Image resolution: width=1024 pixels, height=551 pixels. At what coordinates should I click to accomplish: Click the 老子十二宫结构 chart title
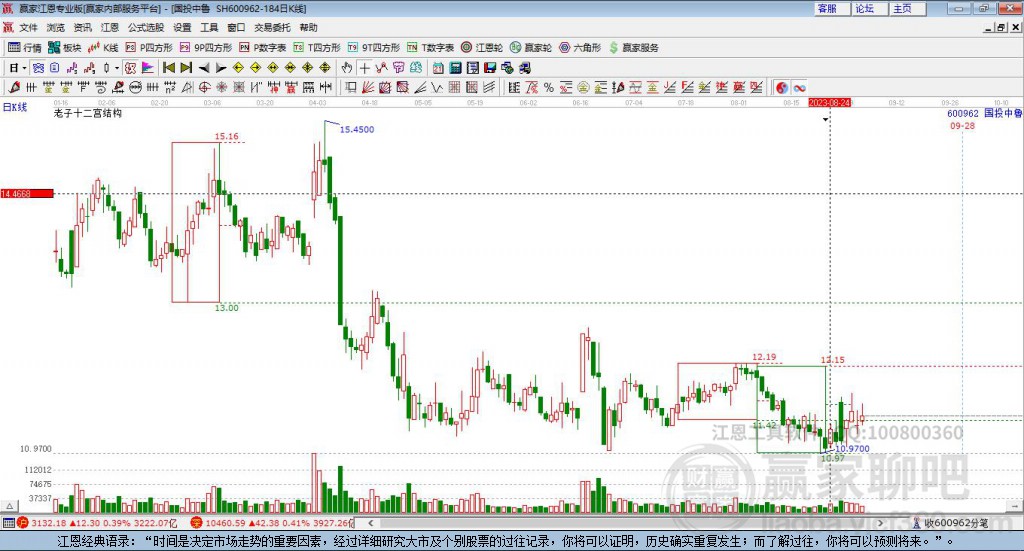coord(88,114)
